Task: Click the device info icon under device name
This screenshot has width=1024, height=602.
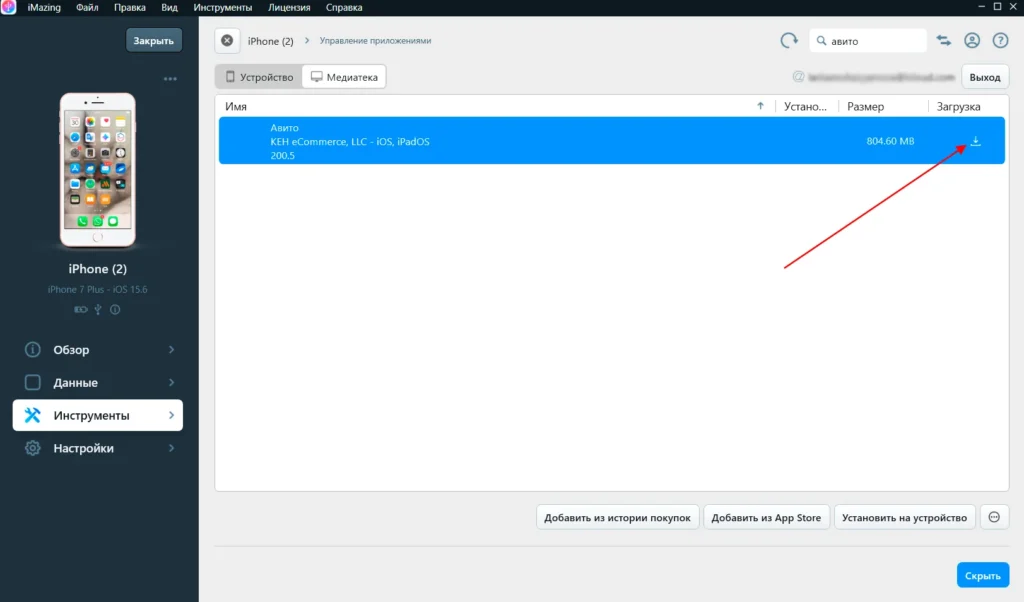Action: tap(115, 309)
